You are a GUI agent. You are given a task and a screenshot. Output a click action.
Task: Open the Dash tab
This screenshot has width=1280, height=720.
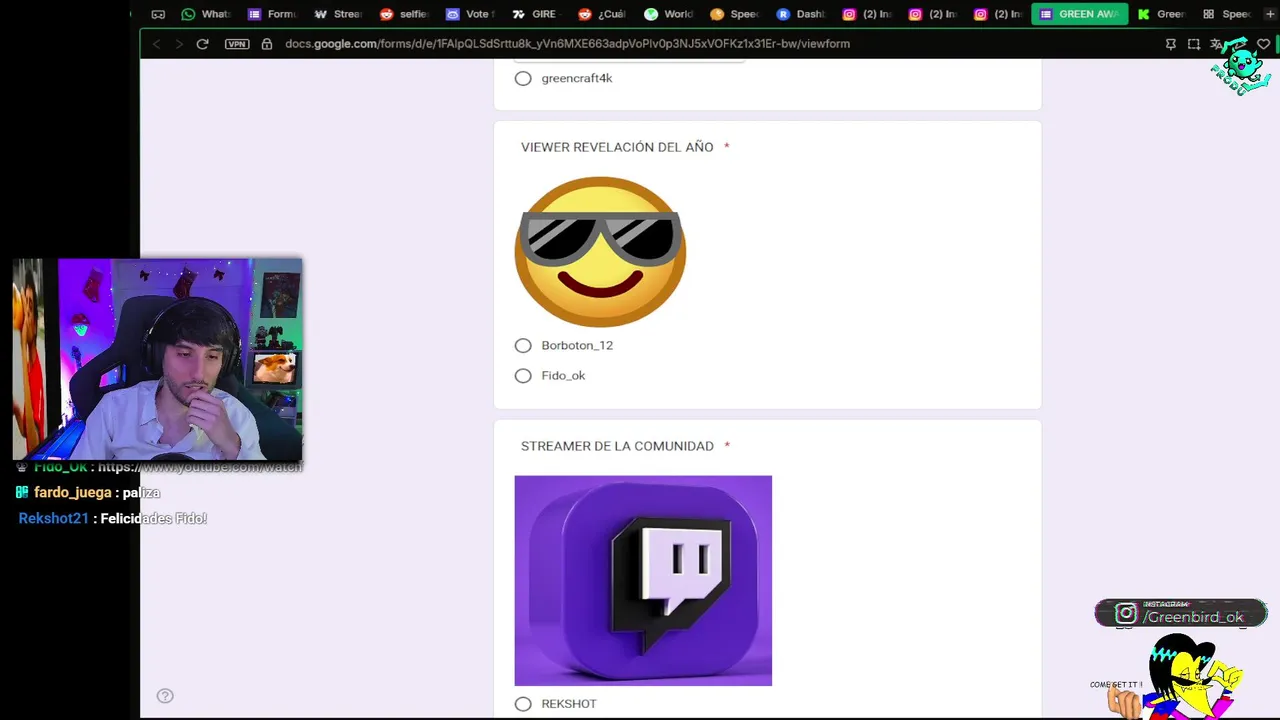(x=800, y=14)
